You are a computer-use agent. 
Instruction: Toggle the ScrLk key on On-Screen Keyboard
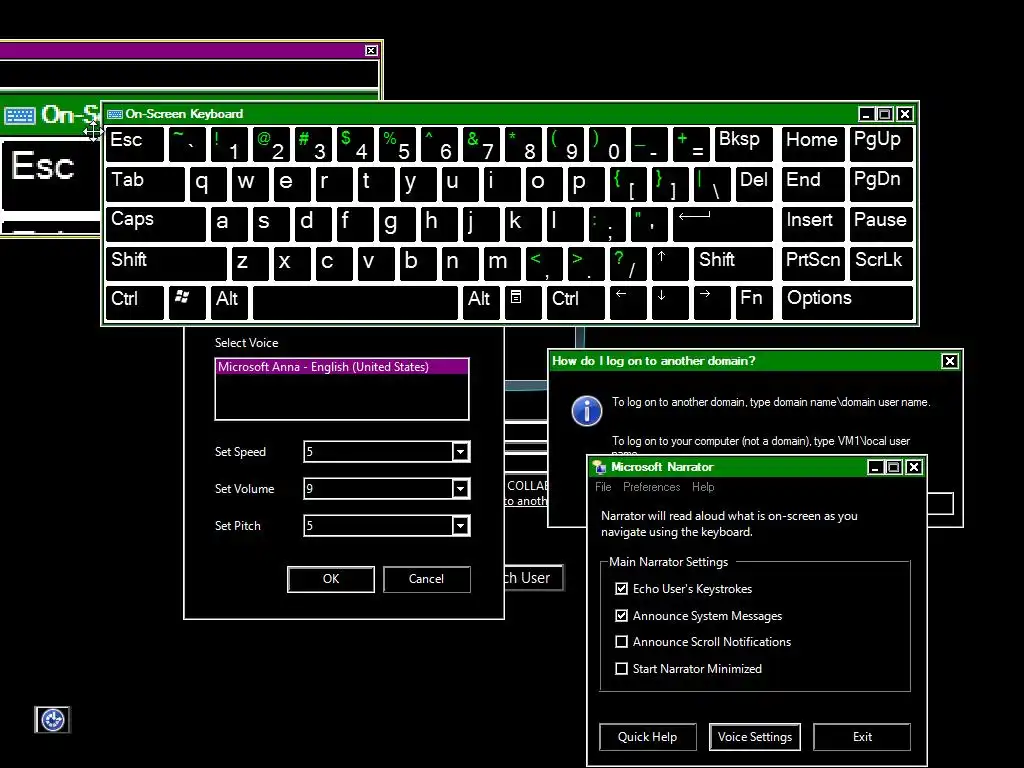click(881, 264)
